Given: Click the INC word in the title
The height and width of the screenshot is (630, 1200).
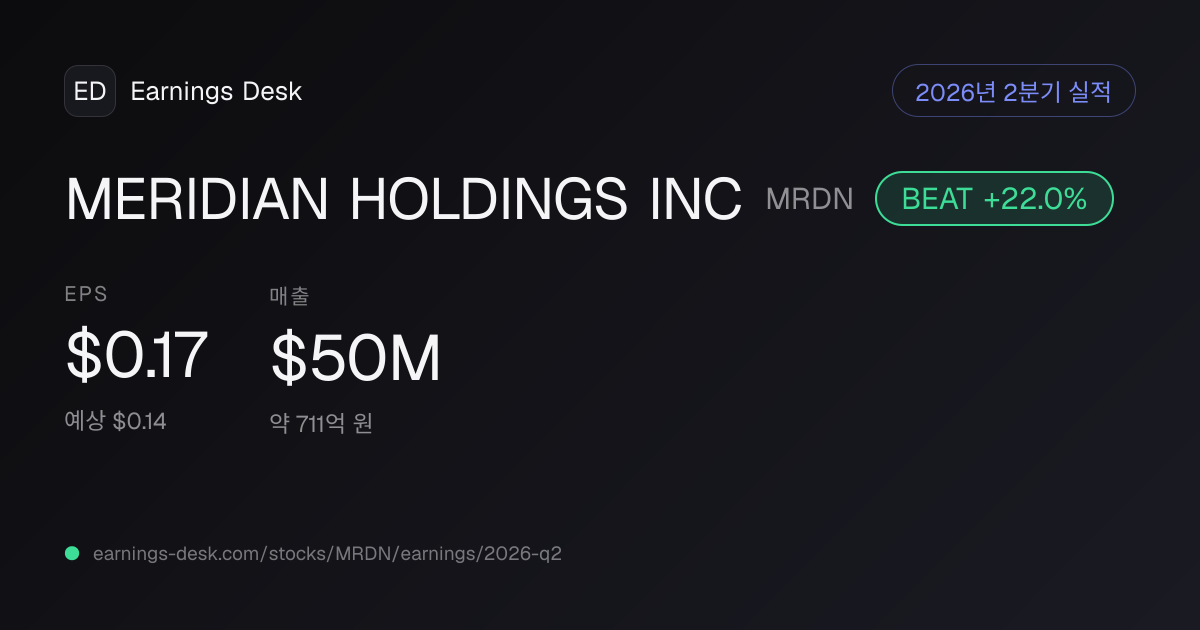Looking at the screenshot, I should (696, 199).
